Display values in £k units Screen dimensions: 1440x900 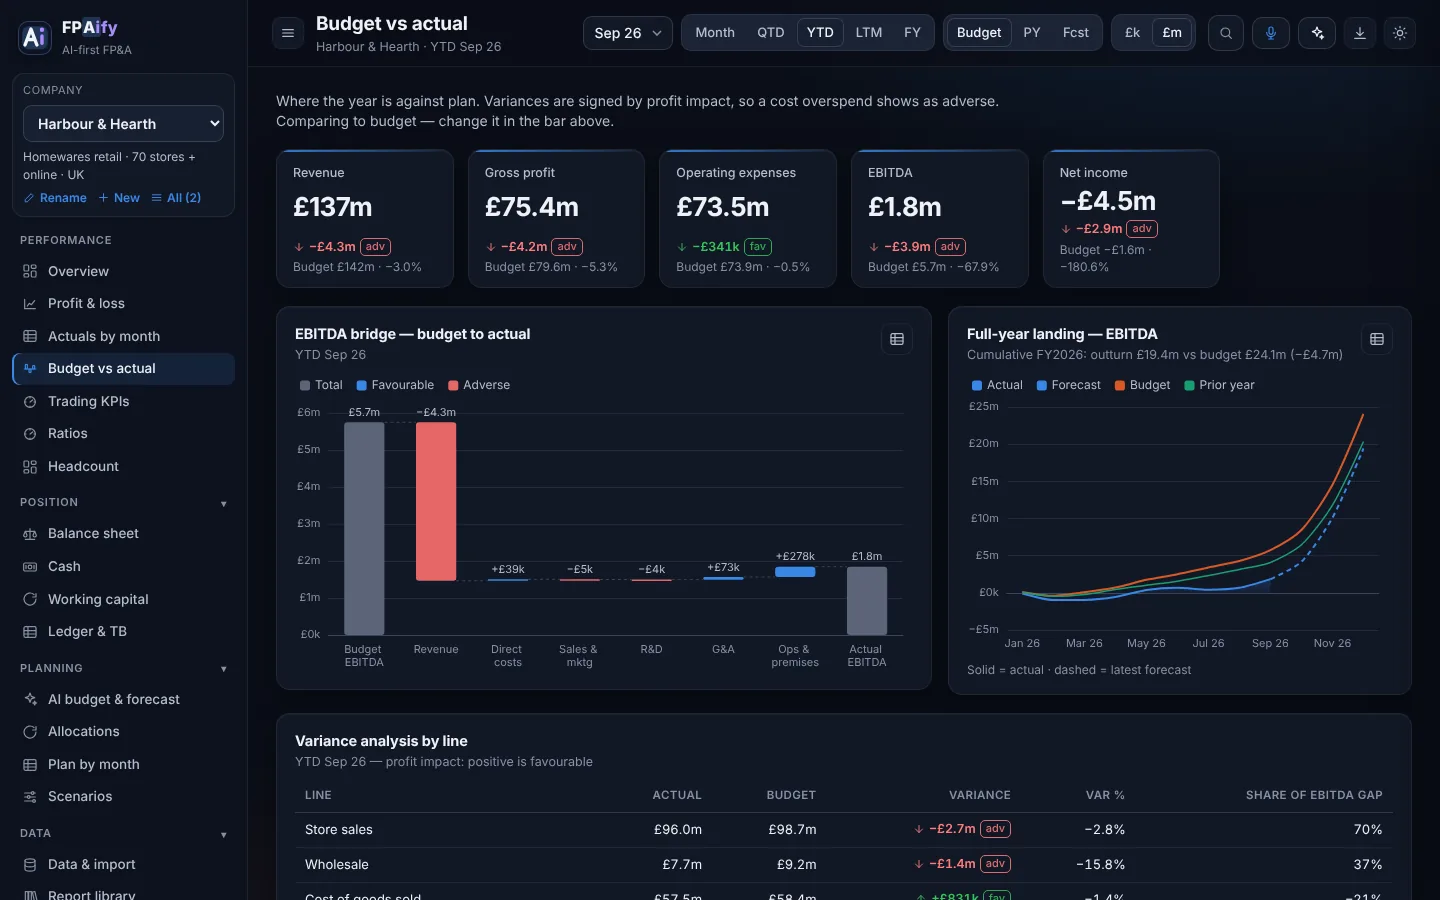click(x=1133, y=33)
